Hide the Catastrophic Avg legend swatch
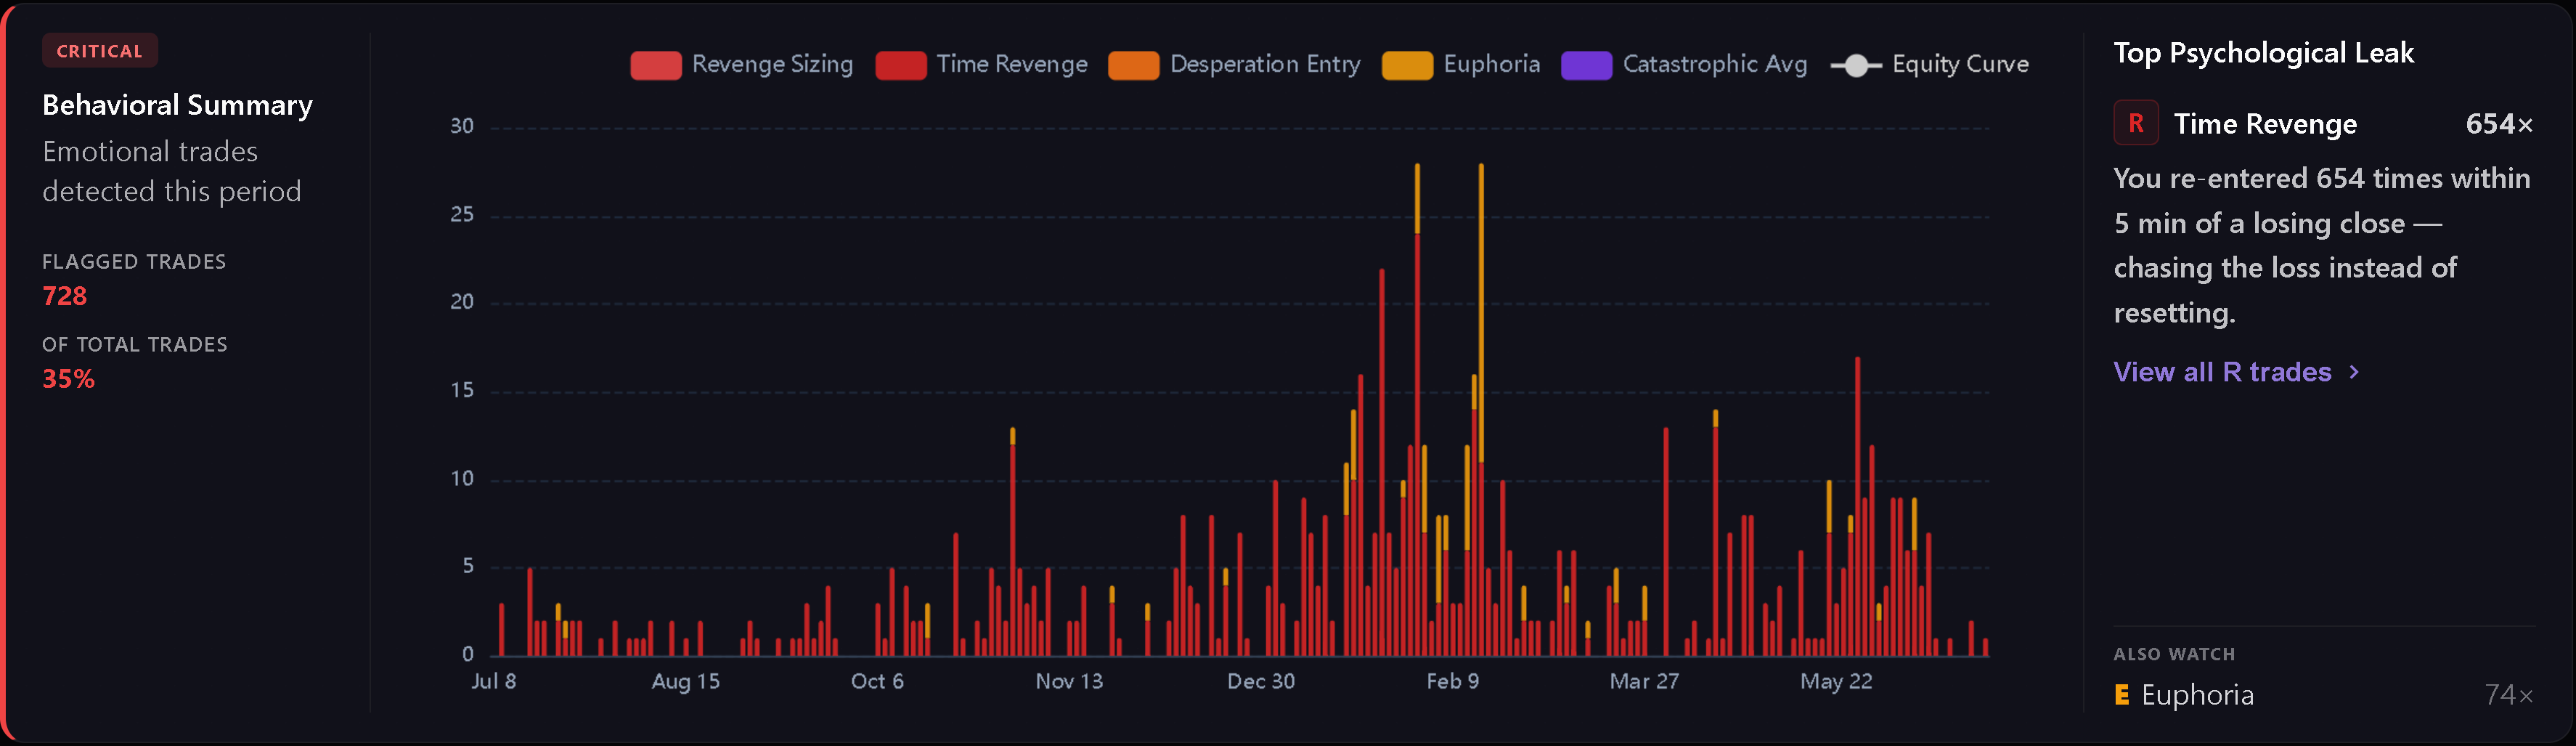The image size is (2576, 746). [1586, 65]
